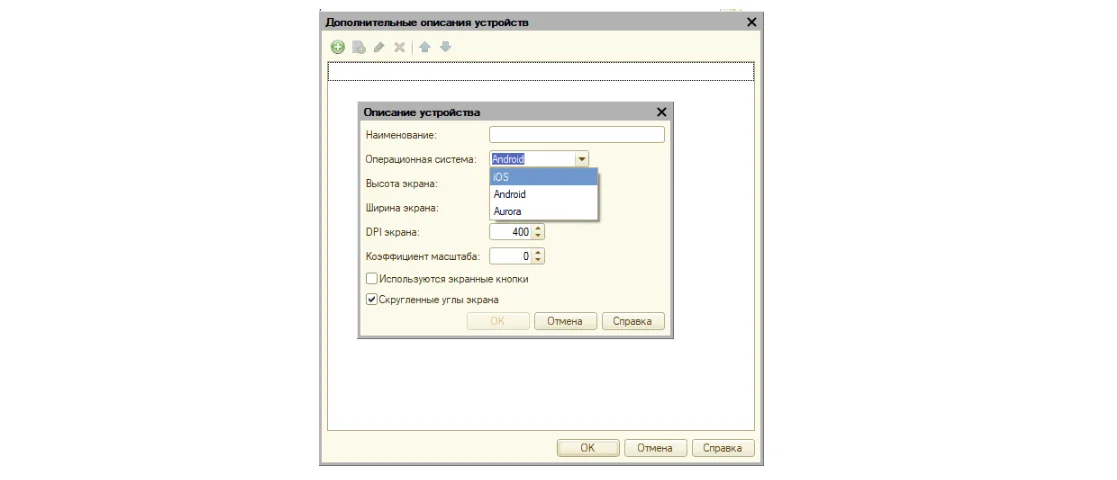Open the Операционная система dropdown arrow
This screenshot has height=480, width=1117.
[582, 160]
